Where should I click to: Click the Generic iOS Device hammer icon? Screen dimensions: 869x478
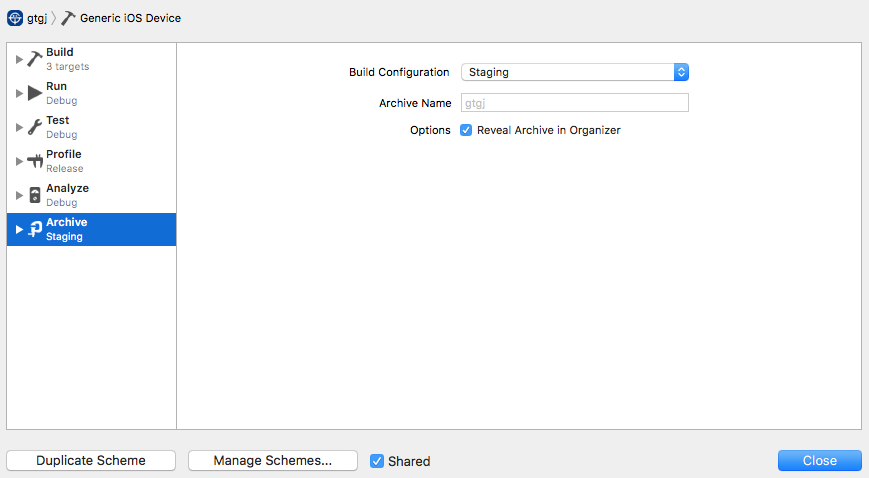pyautogui.click(x=68, y=18)
